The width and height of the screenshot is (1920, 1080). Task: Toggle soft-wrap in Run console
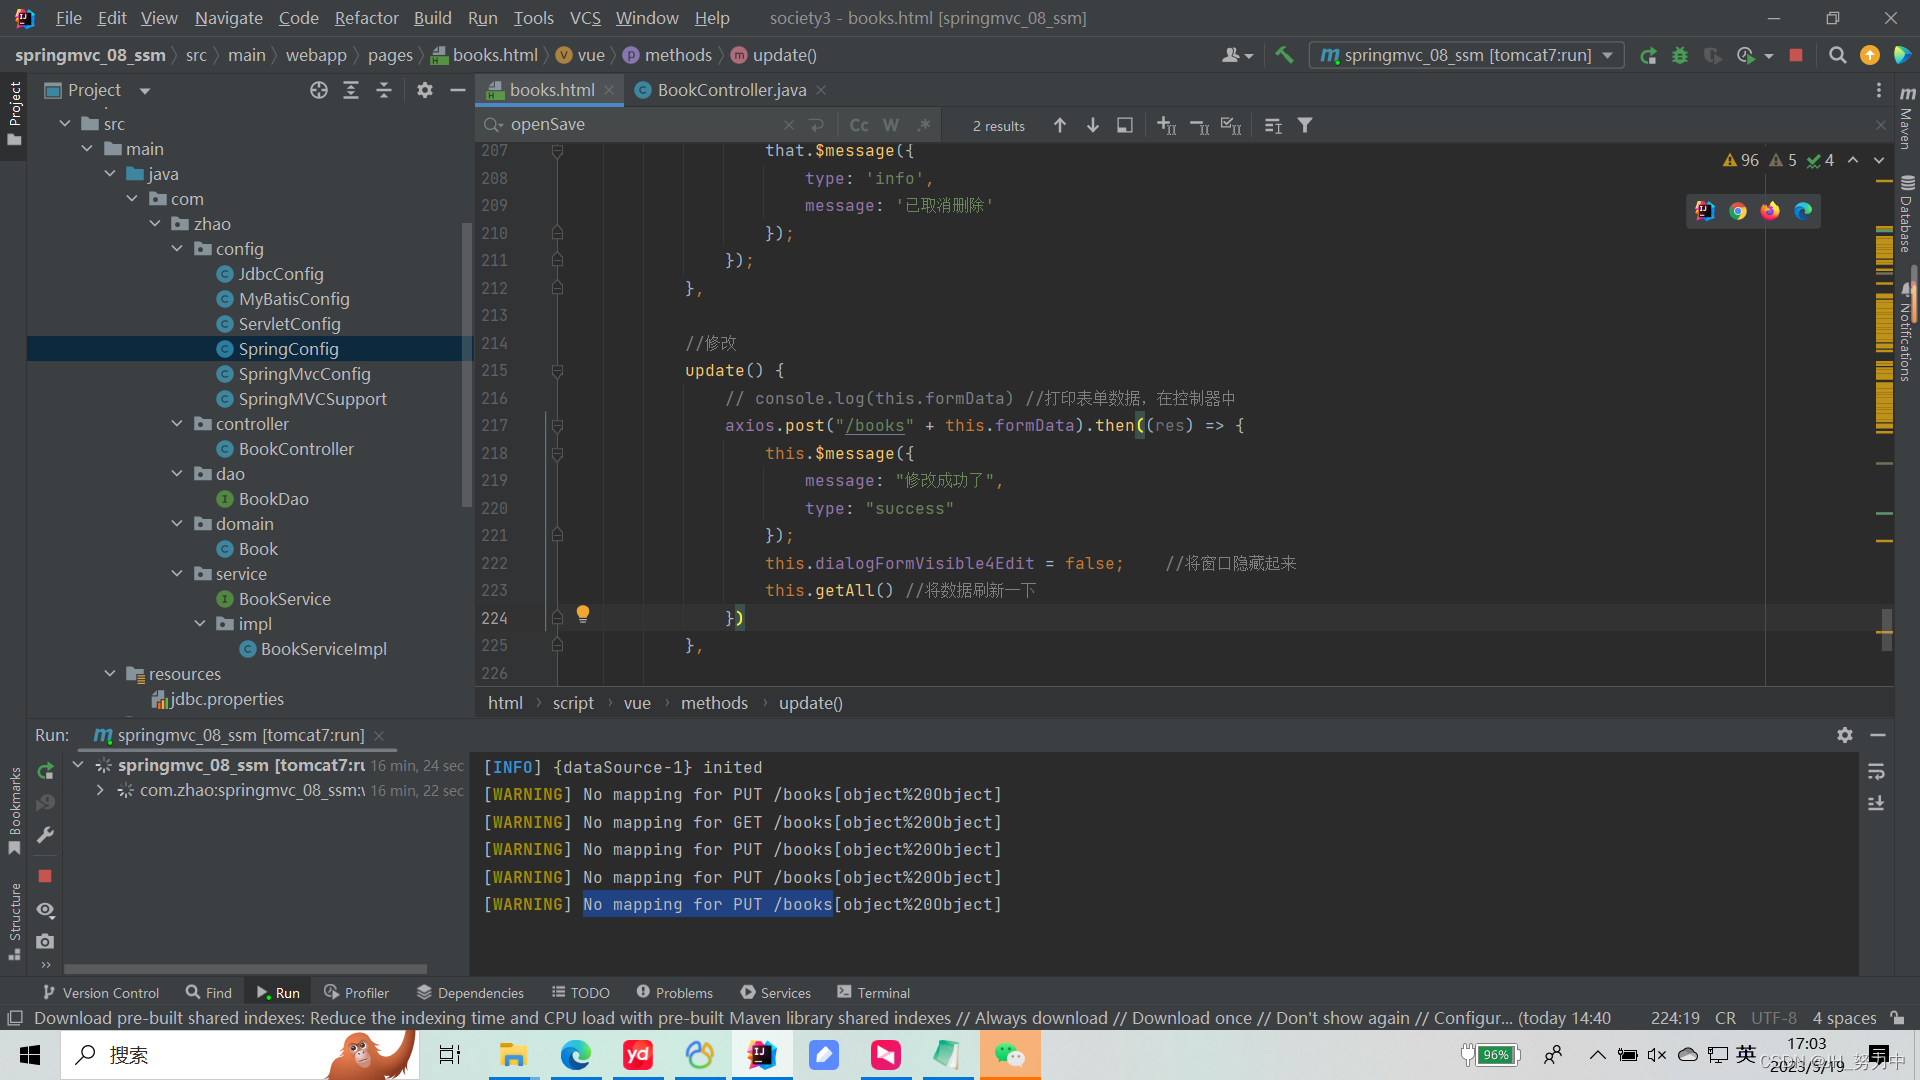click(1876, 772)
